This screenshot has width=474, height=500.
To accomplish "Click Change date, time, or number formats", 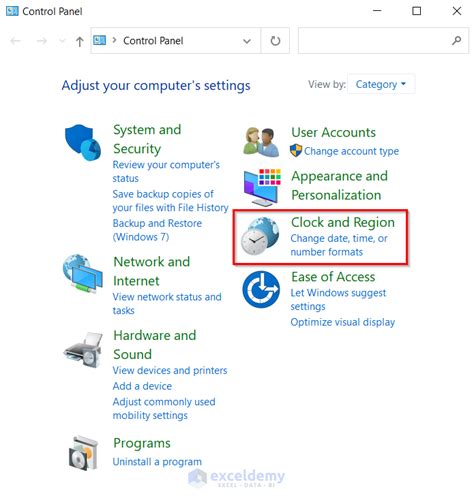I will tap(339, 245).
